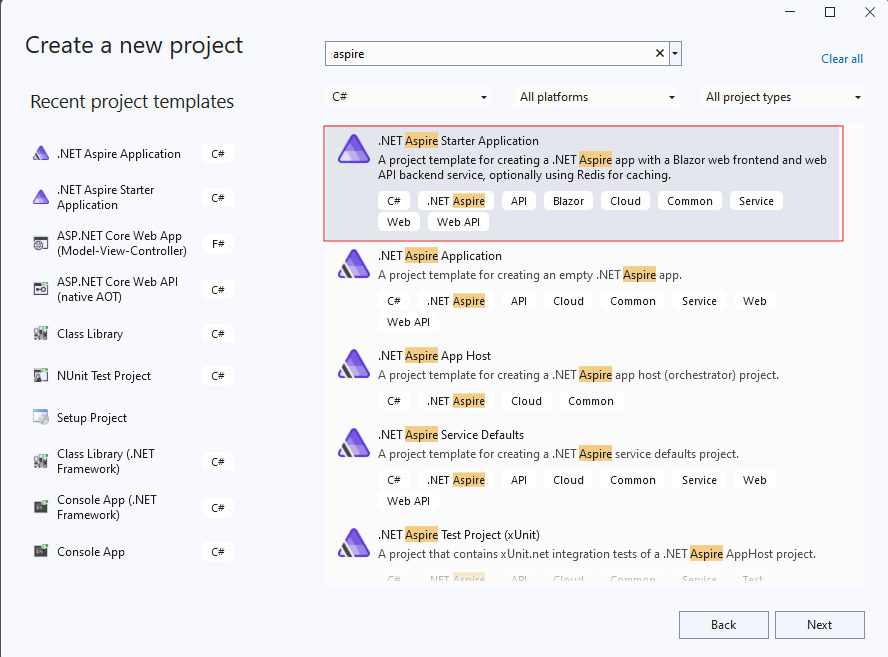Select the recent Class Library icon

(41, 334)
